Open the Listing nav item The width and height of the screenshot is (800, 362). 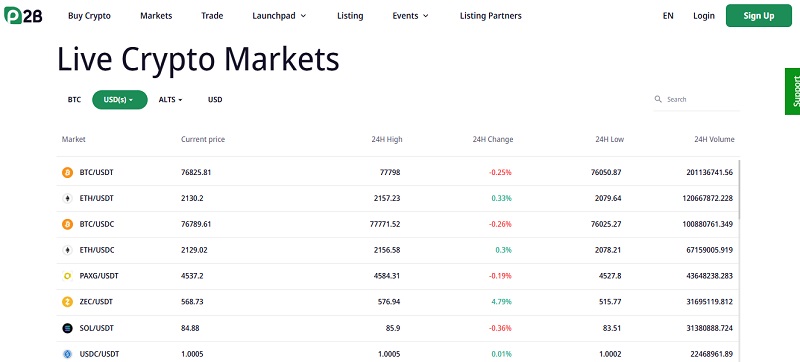(x=350, y=16)
